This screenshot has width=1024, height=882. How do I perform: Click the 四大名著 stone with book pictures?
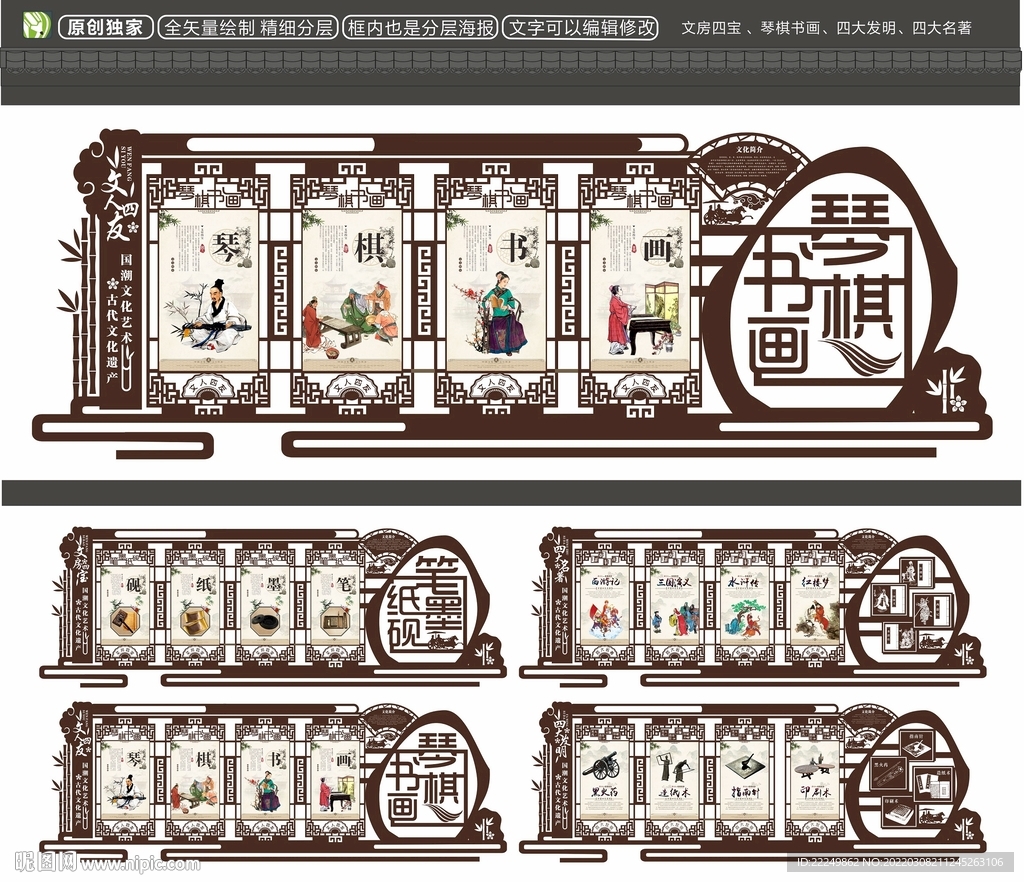click(909, 604)
